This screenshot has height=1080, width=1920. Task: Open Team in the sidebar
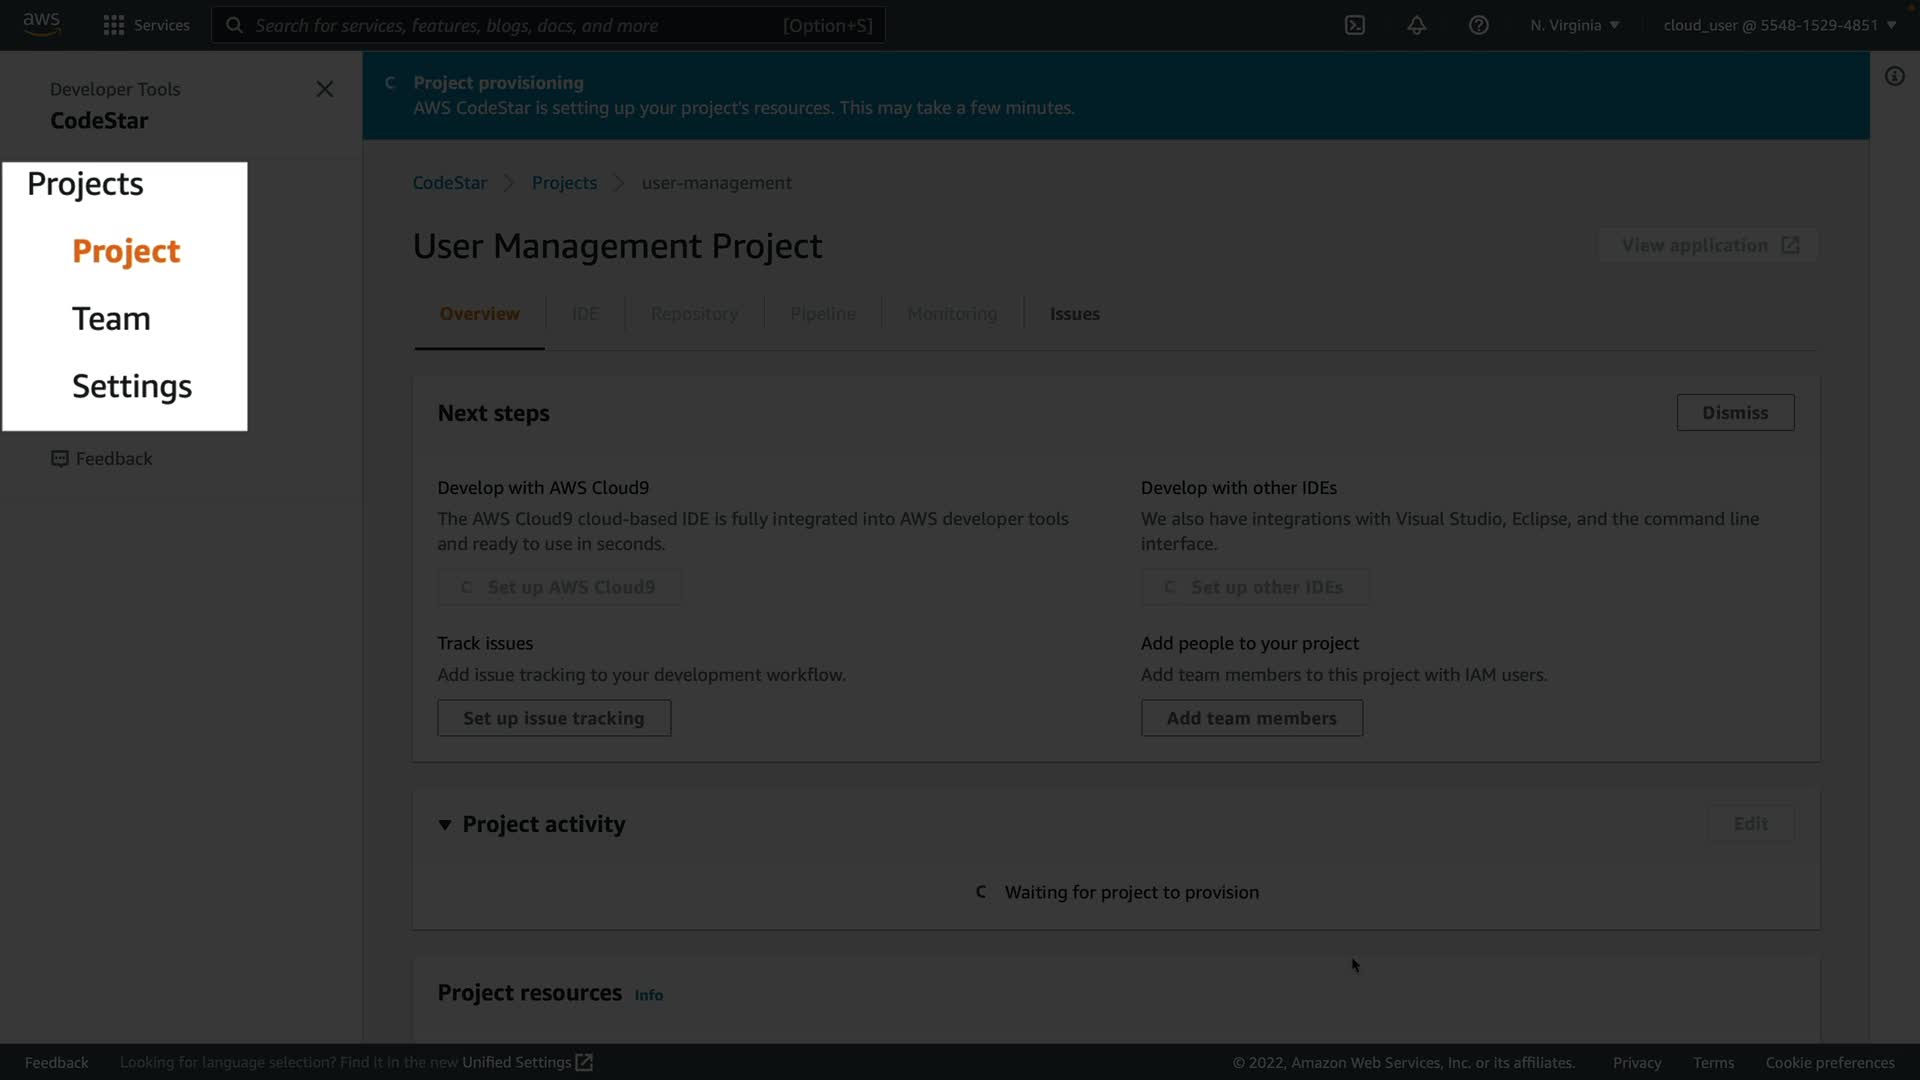click(111, 319)
